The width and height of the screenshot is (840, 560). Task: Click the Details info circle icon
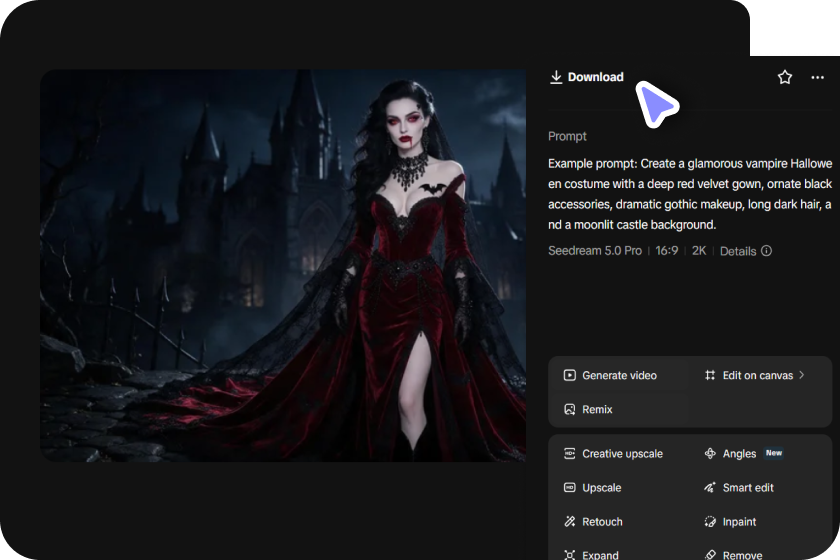(x=767, y=251)
